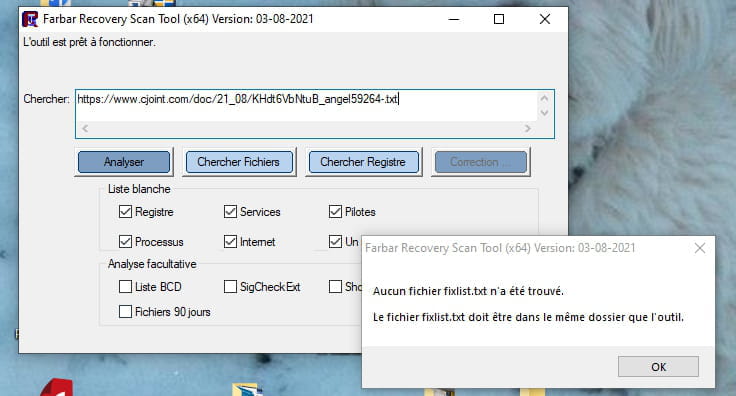Close the fixlist.txt error dialog

click(699, 248)
